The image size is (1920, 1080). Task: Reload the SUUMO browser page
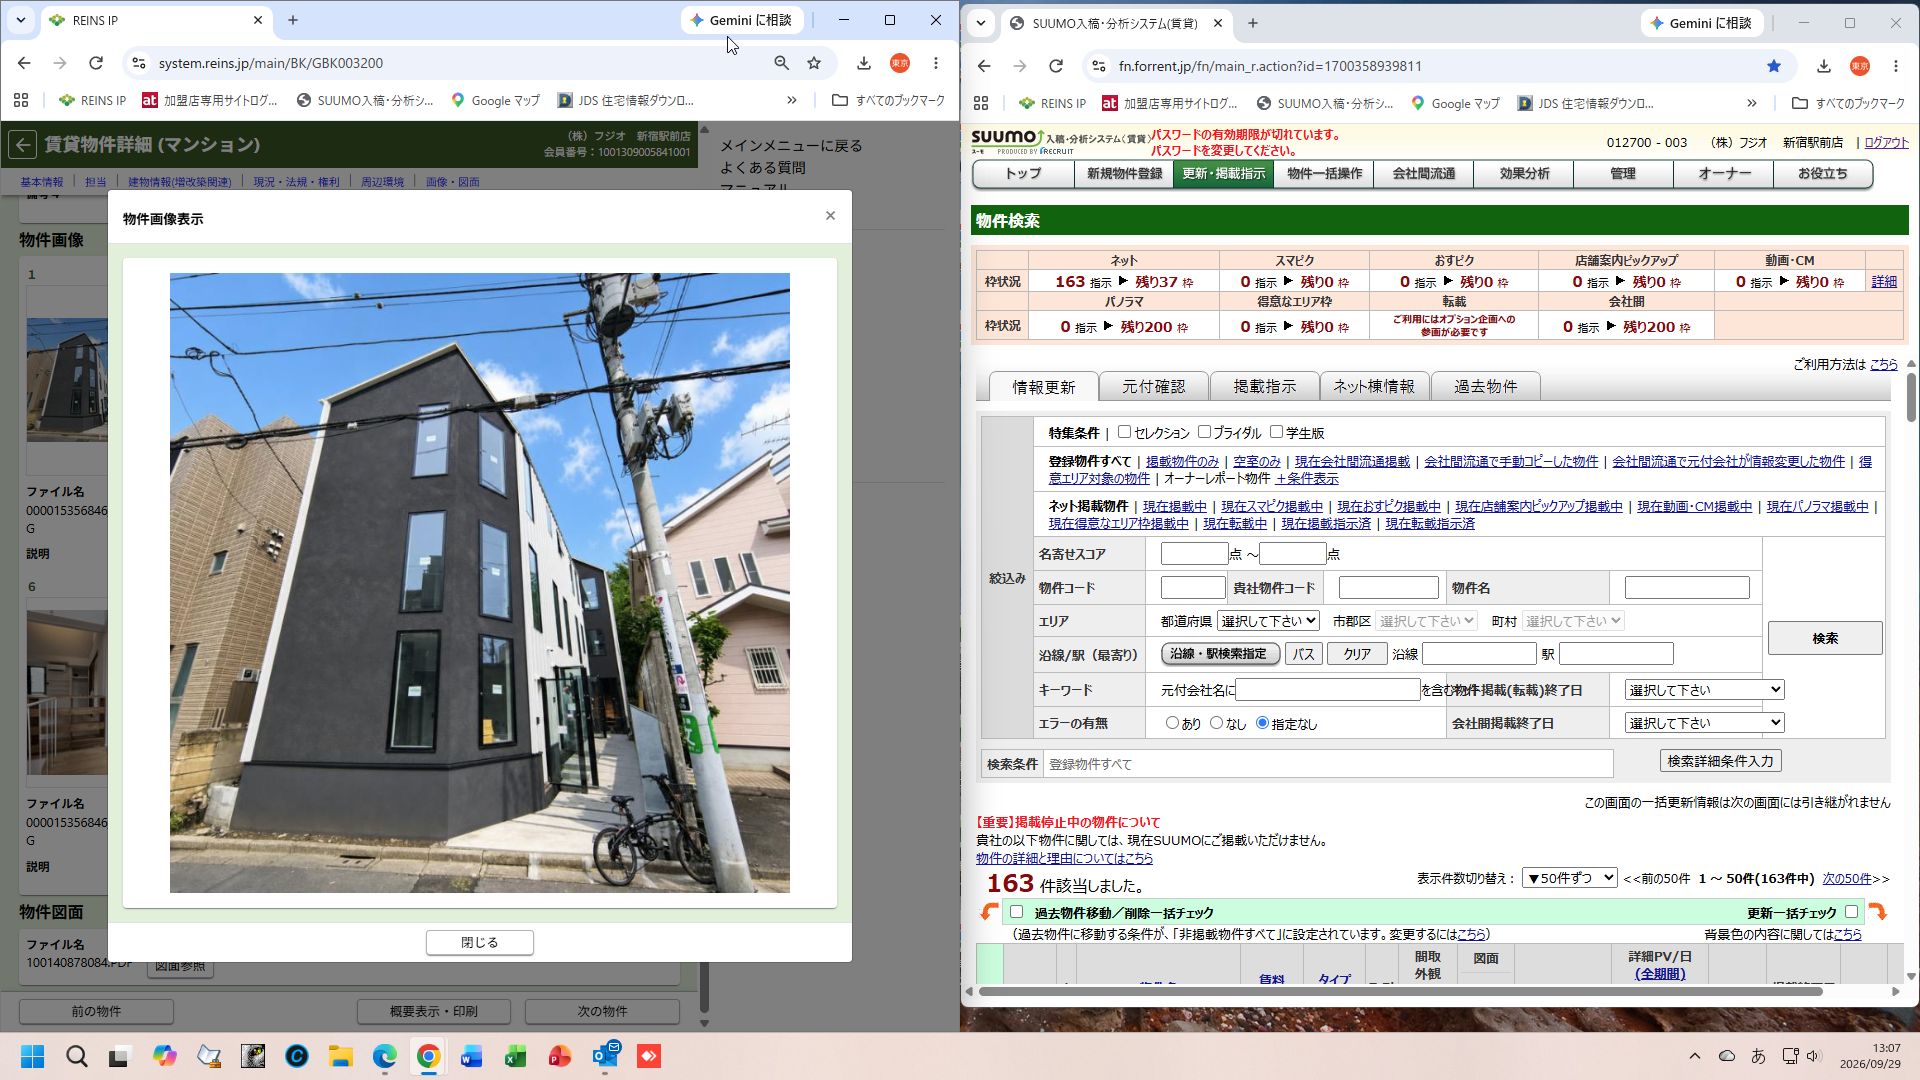[1056, 66]
